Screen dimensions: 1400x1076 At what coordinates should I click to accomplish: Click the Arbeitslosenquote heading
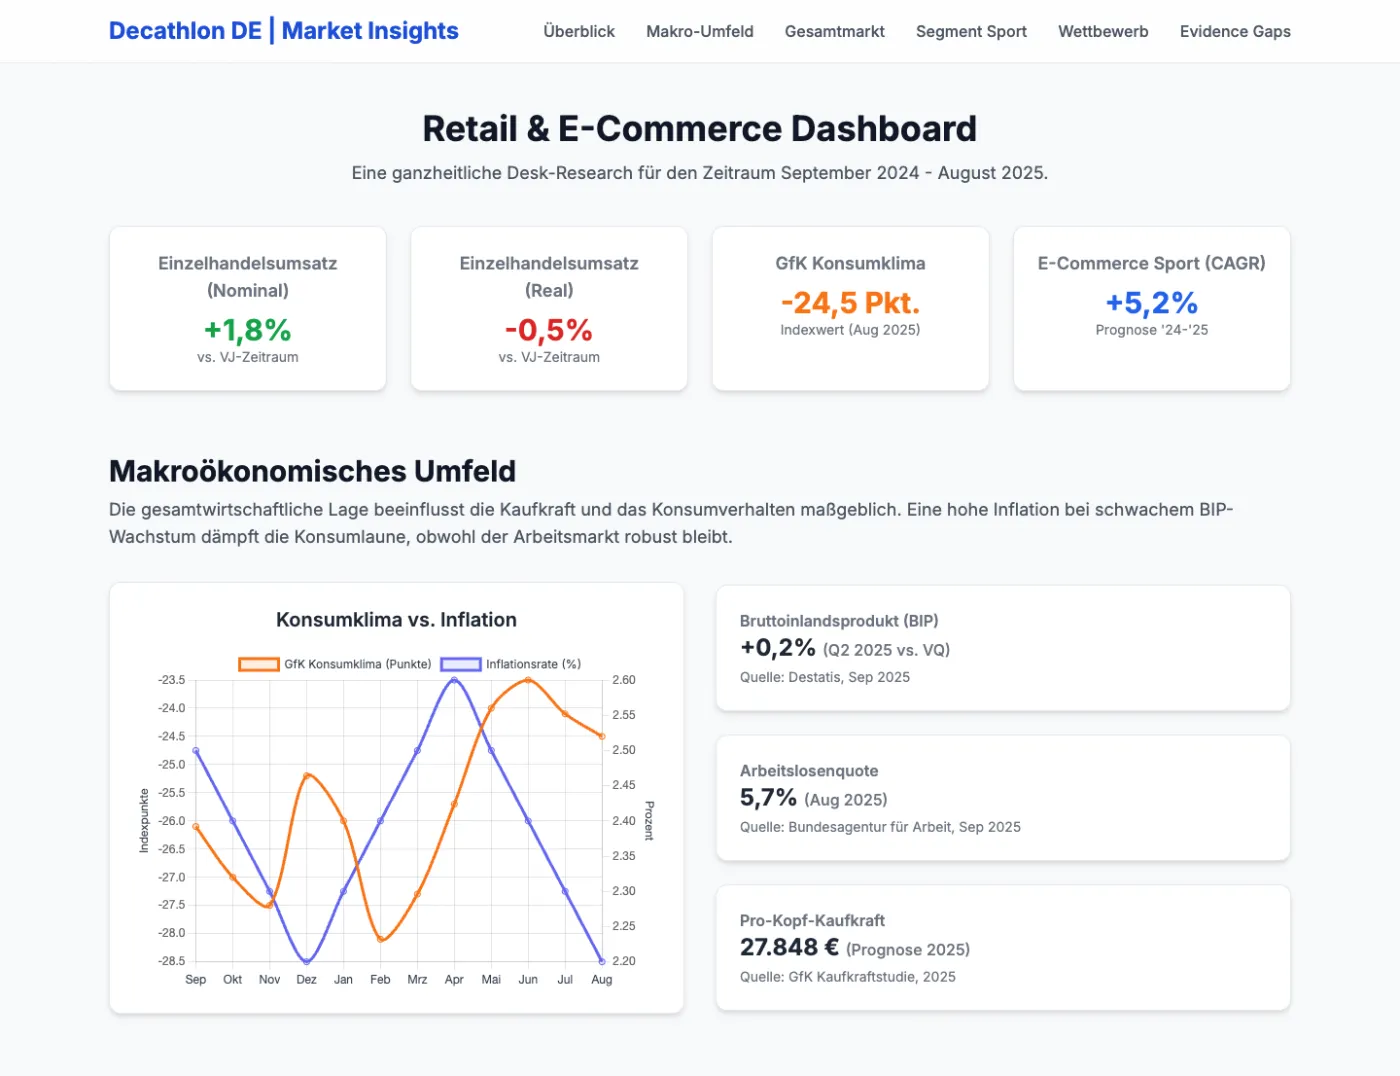pos(809,771)
